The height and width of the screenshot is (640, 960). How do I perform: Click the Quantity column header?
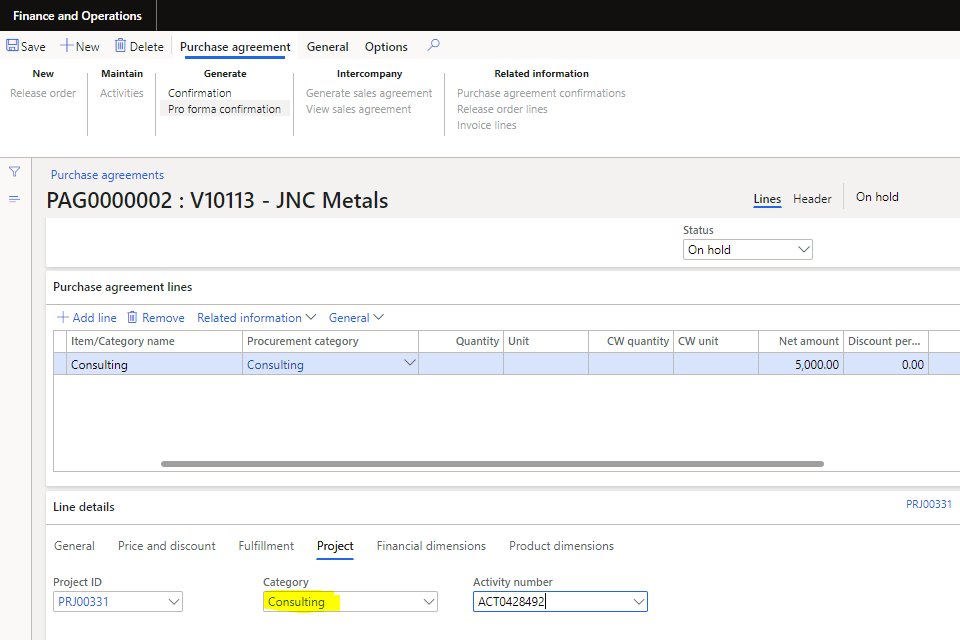pyautogui.click(x=461, y=341)
